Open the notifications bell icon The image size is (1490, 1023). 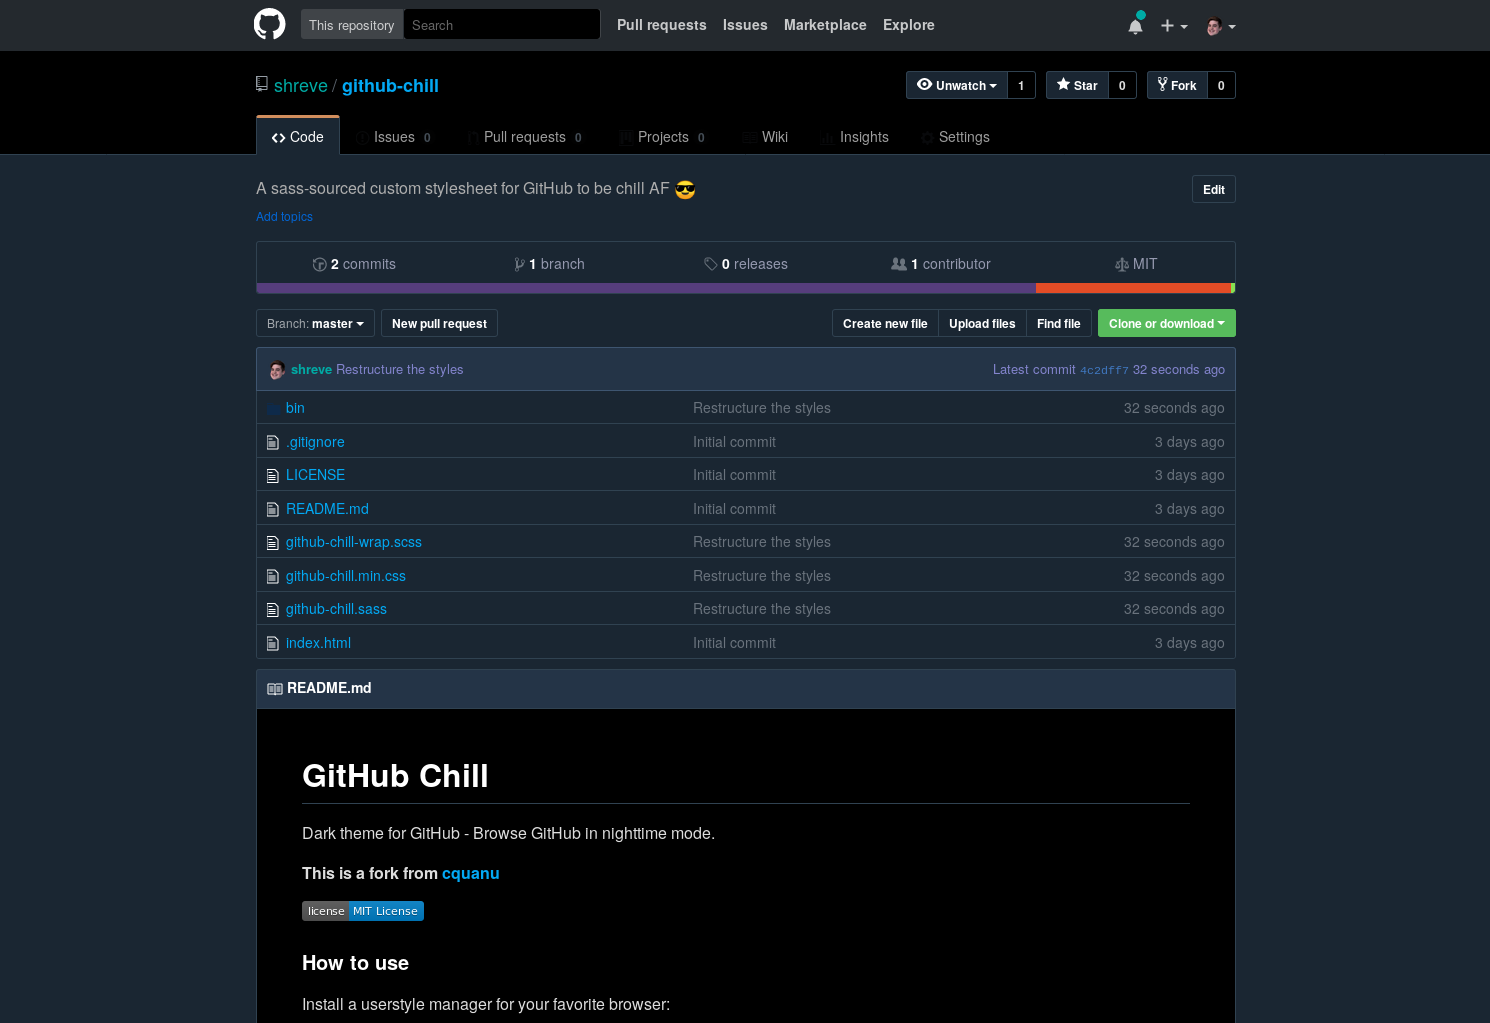(x=1135, y=26)
